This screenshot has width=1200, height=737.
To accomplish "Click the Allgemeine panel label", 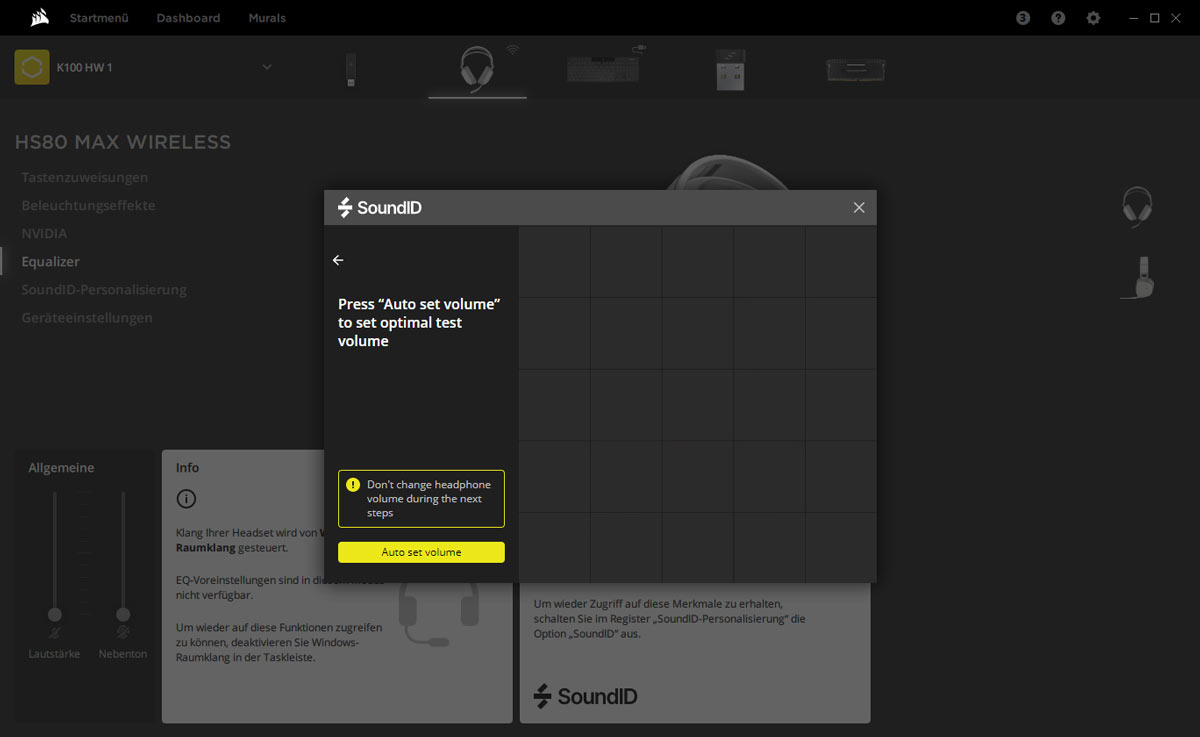I will [61, 468].
